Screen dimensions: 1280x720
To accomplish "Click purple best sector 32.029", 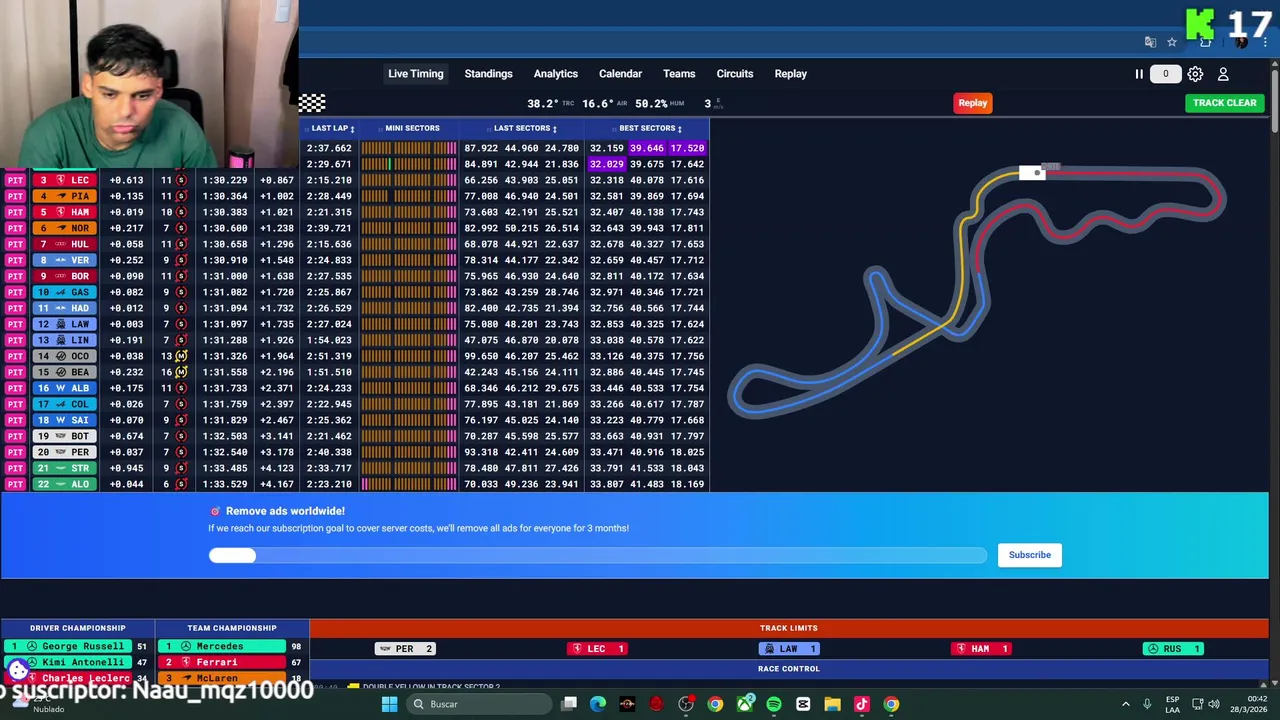I will coord(606,164).
